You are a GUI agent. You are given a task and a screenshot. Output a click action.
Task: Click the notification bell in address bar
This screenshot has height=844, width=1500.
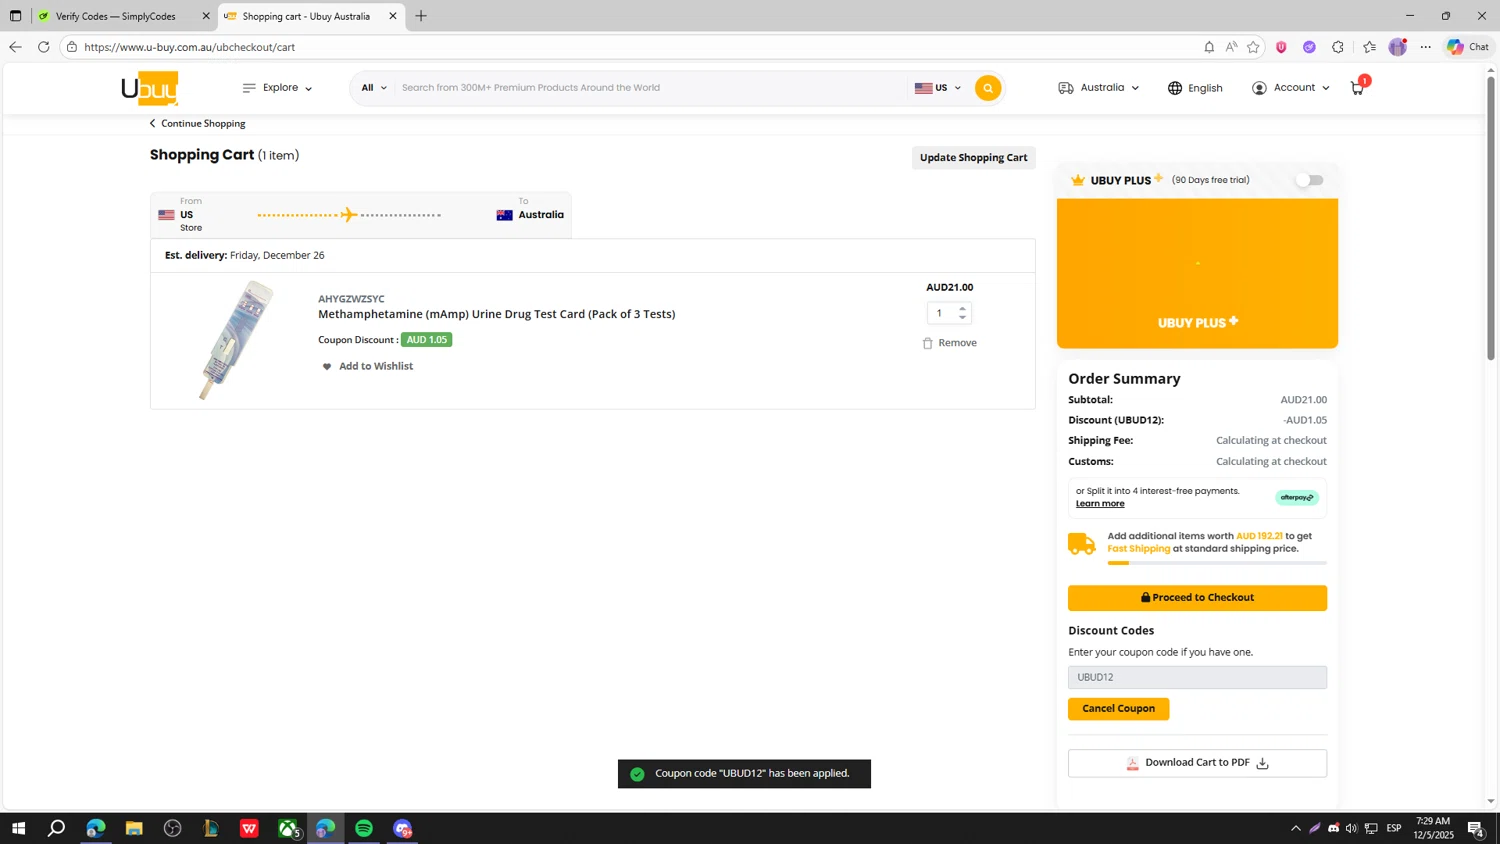[1209, 47]
